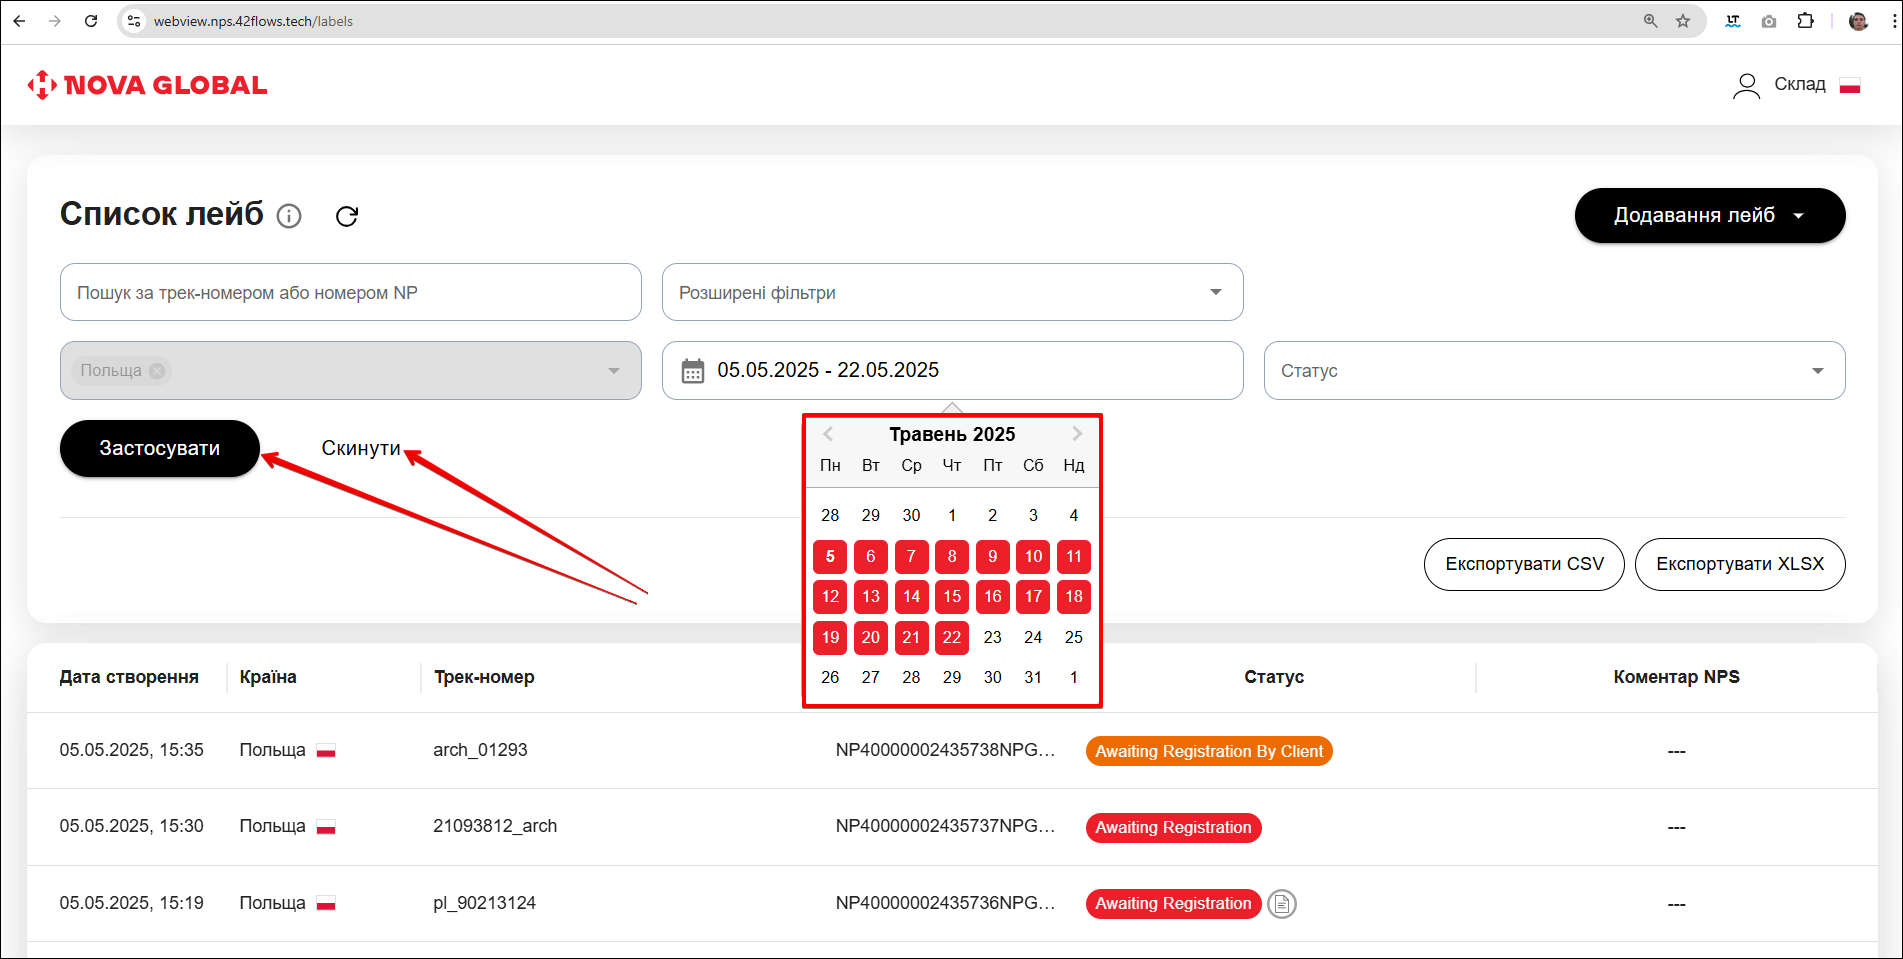1903x959 pixels.
Task: Open the Додавання лейб dropdown button
Action: [x=1709, y=216]
